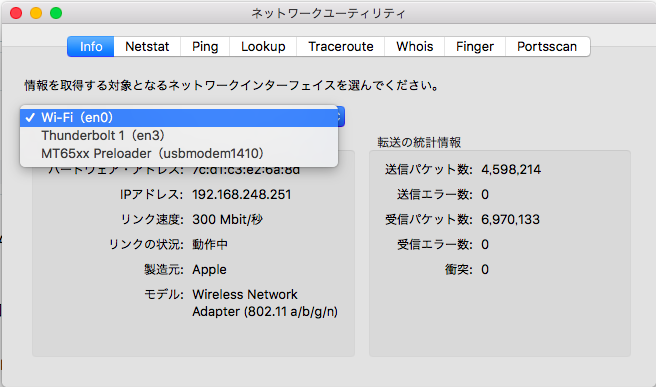This screenshot has height=387, width=656.
Task: Open the Traceroute tab
Action: click(x=341, y=46)
